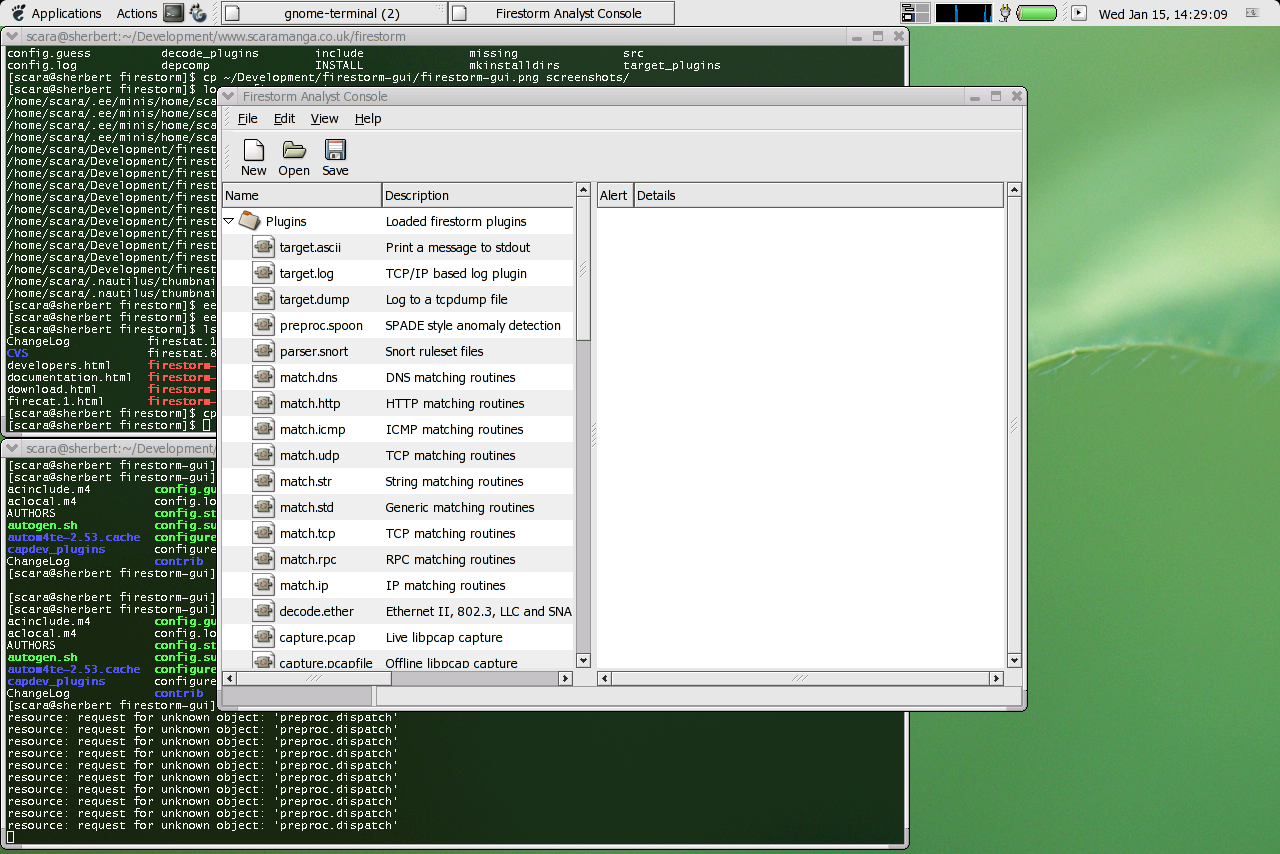Image resolution: width=1280 pixels, height=854 pixels.
Task: Click the alert pane scroll-up arrow
Action: point(1014,190)
